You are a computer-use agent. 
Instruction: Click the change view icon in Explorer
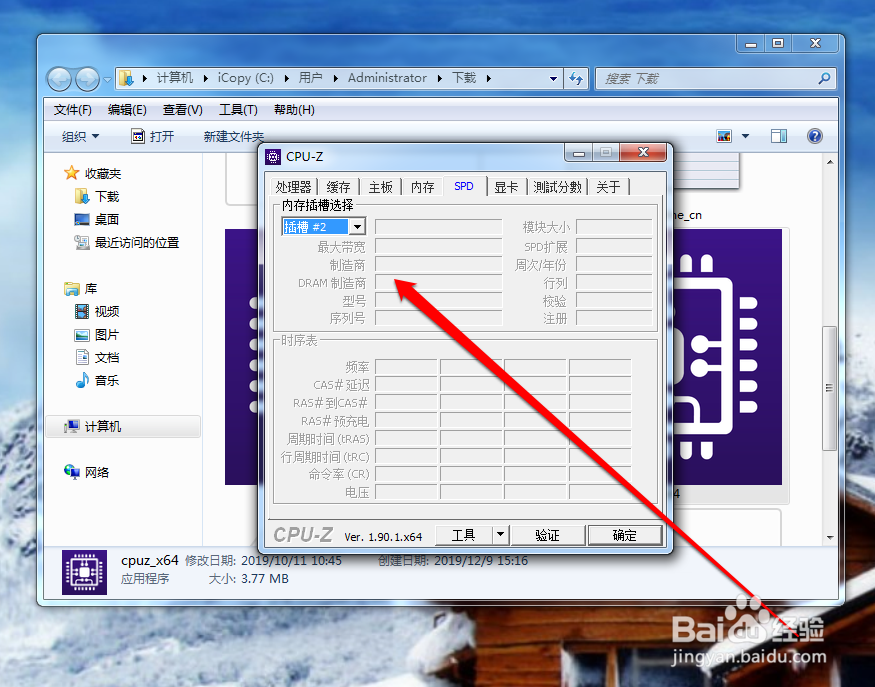pyautogui.click(x=724, y=136)
